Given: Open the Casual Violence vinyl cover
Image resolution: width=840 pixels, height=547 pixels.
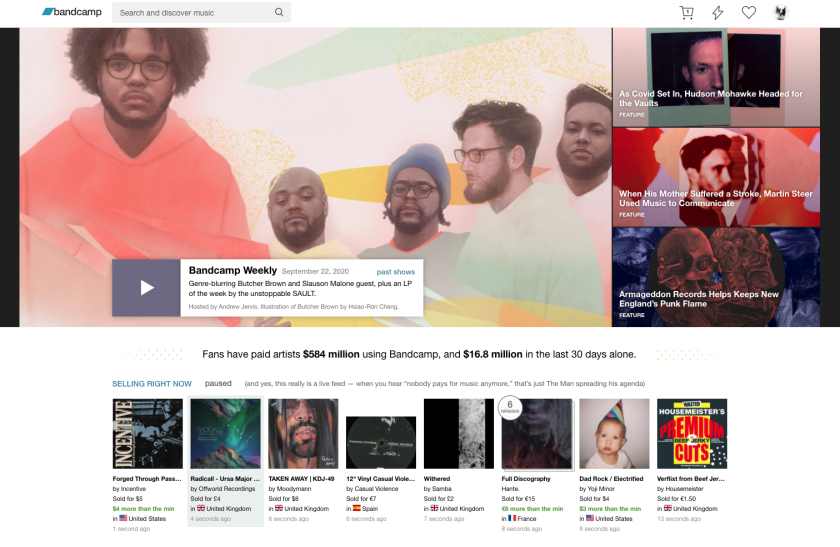Looking at the screenshot, I should point(381,443).
